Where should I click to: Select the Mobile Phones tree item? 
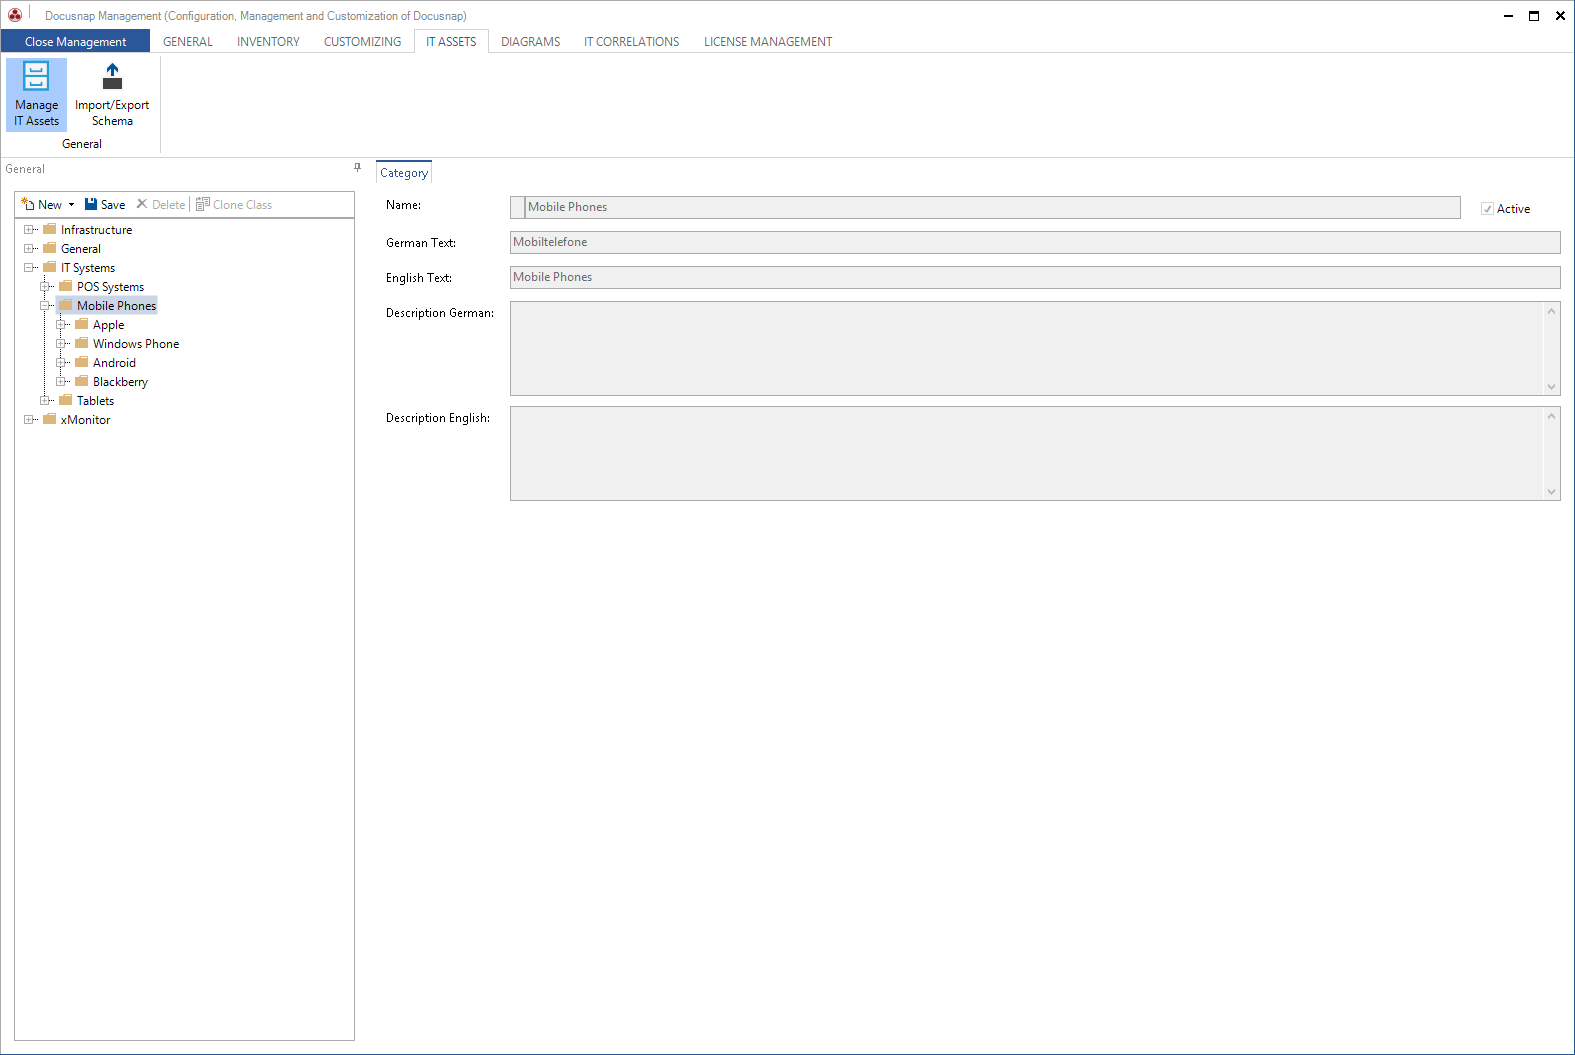click(116, 306)
